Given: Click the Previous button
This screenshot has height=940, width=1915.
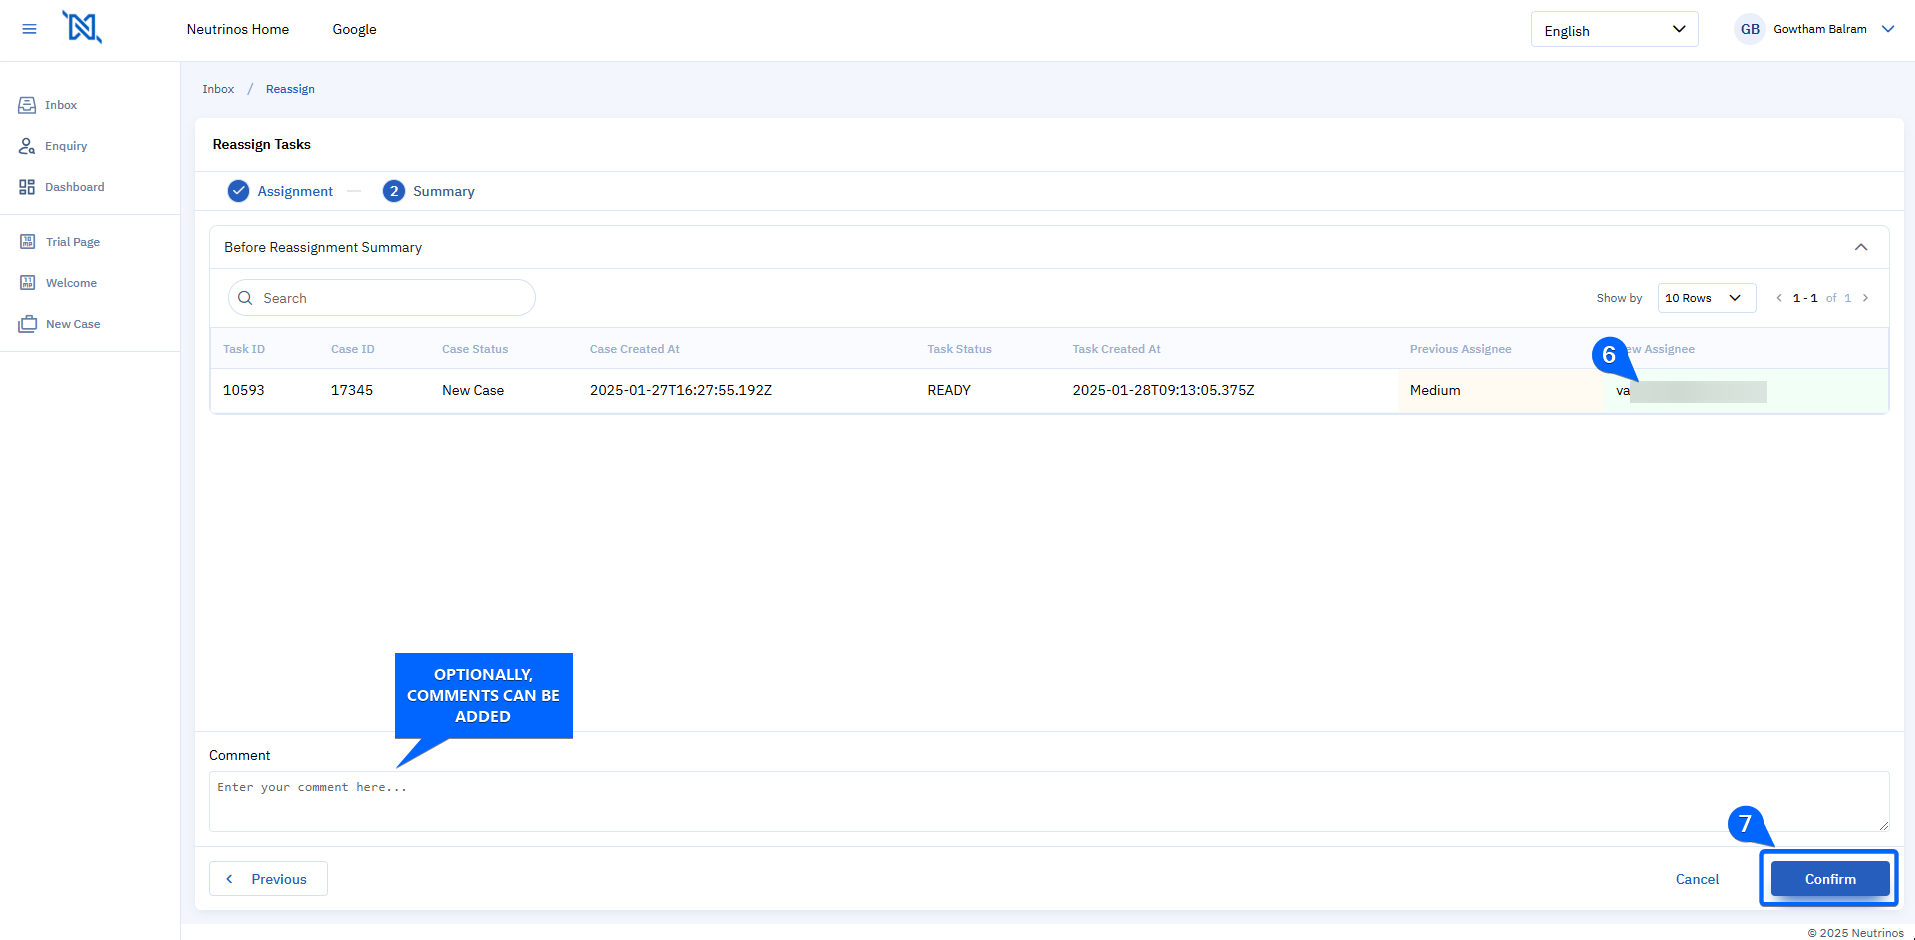Looking at the screenshot, I should (x=268, y=879).
